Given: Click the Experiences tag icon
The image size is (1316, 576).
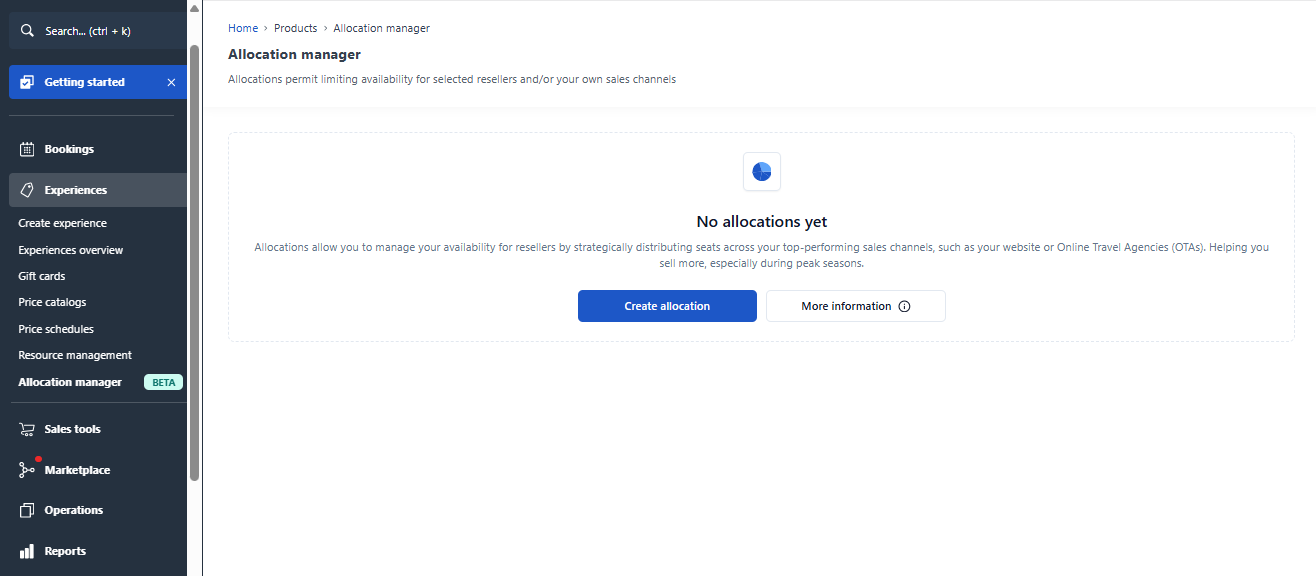Looking at the screenshot, I should (27, 190).
